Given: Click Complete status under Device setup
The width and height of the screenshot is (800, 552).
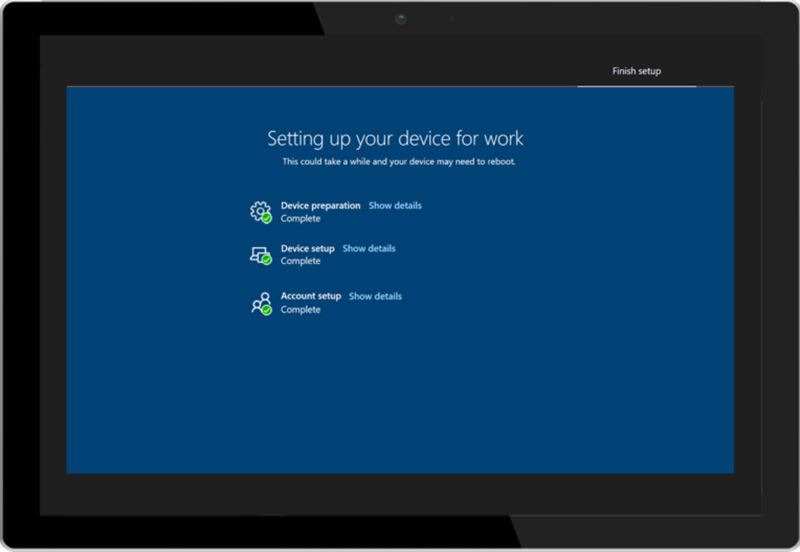Looking at the screenshot, I should tap(301, 261).
